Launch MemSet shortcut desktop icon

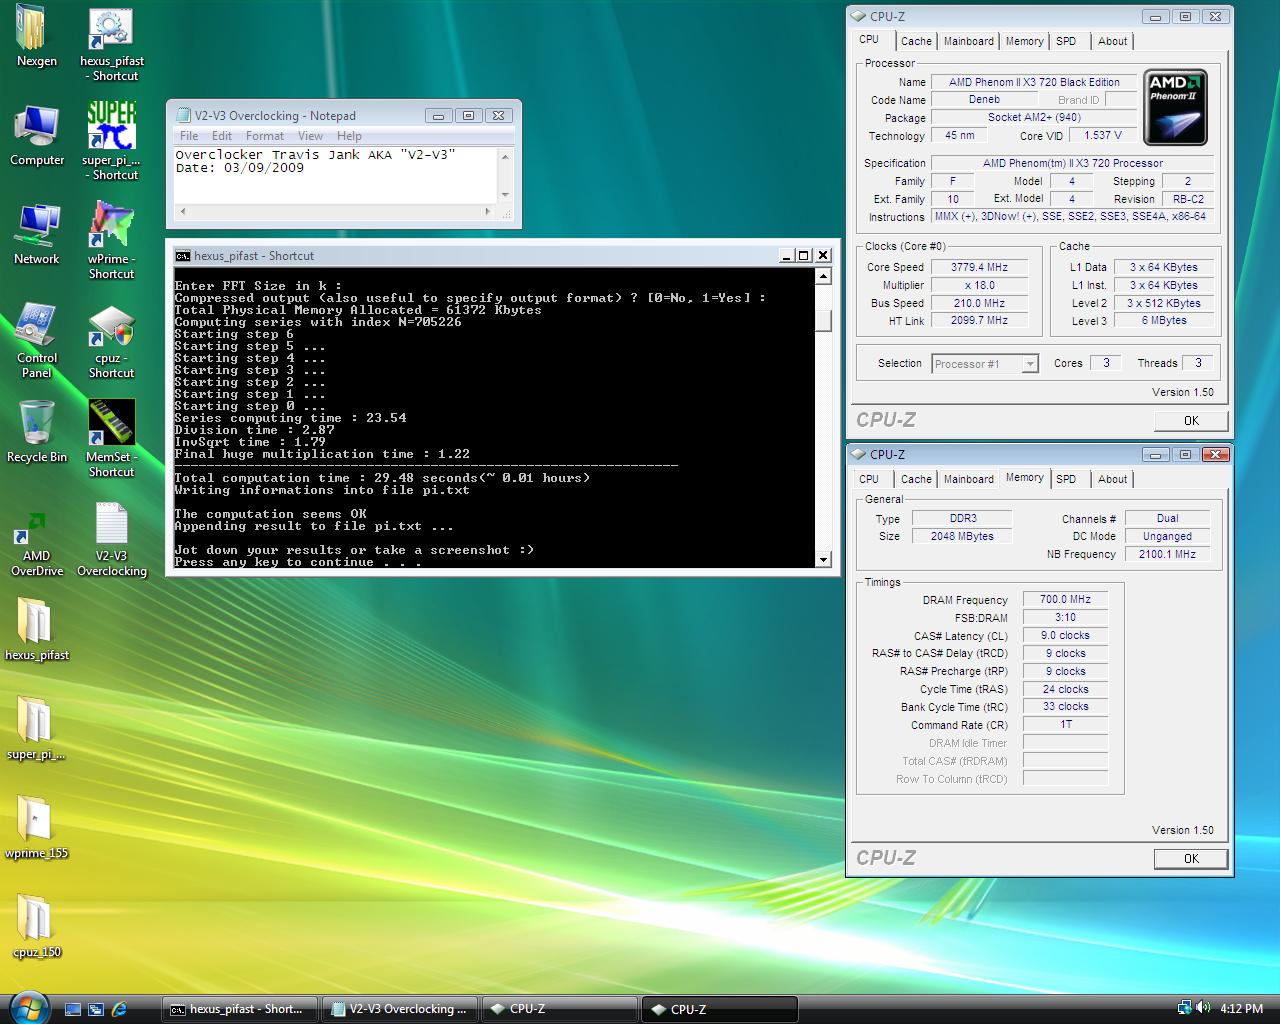coord(112,438)
